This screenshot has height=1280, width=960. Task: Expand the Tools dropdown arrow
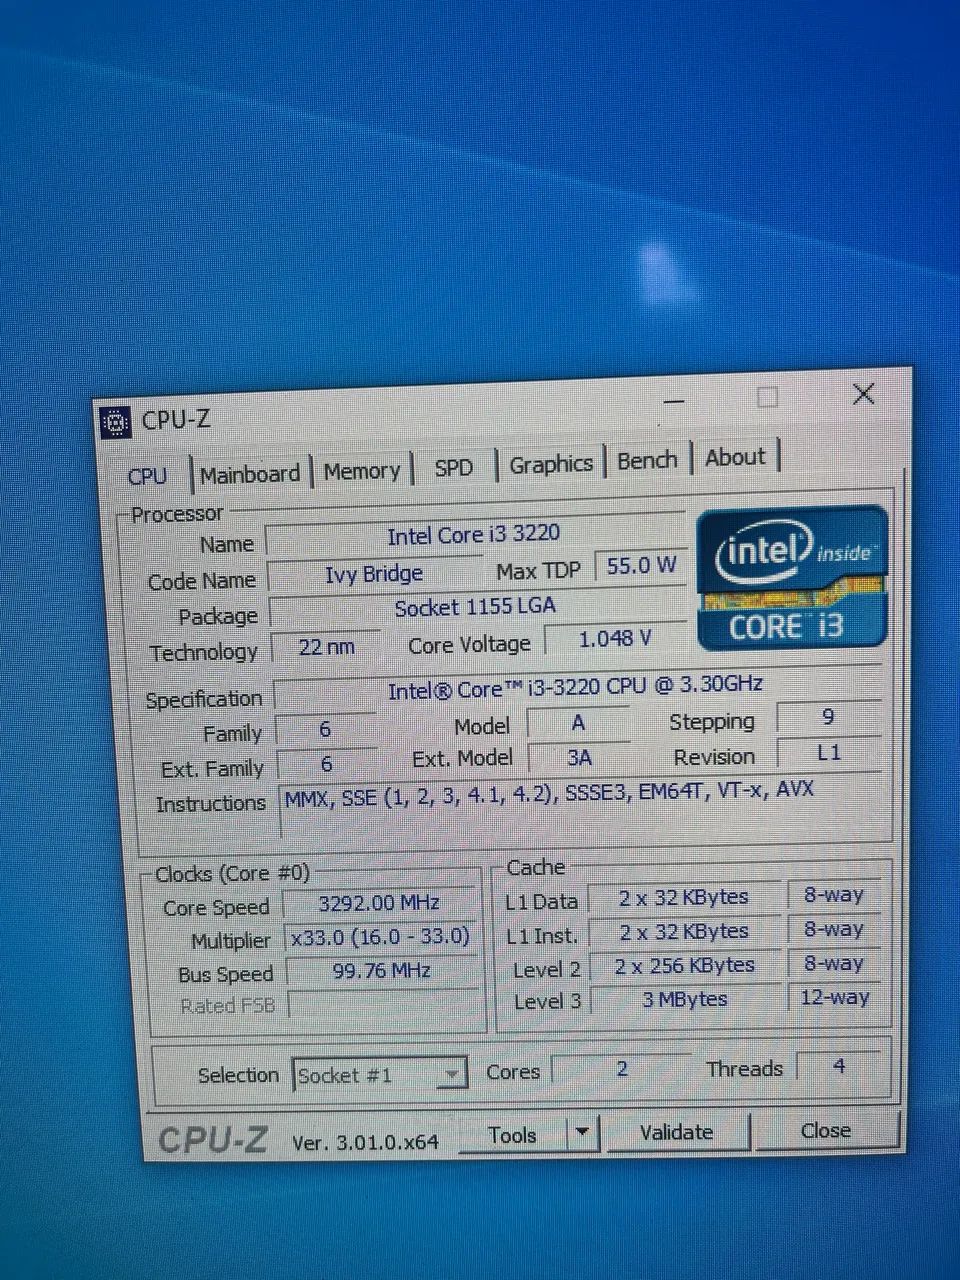pos(582,1133)
